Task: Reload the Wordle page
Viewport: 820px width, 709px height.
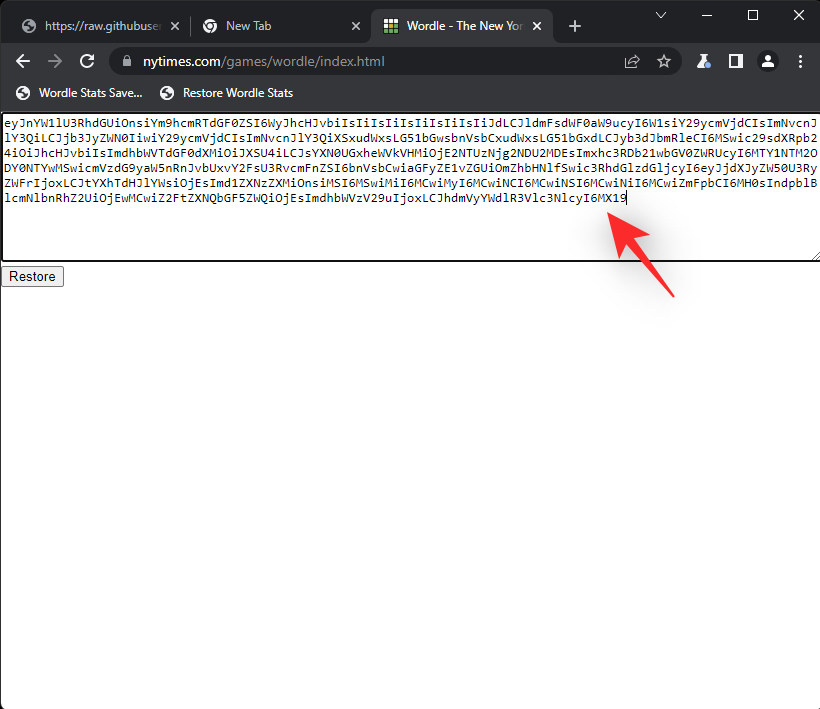Action: click(87, 61)
